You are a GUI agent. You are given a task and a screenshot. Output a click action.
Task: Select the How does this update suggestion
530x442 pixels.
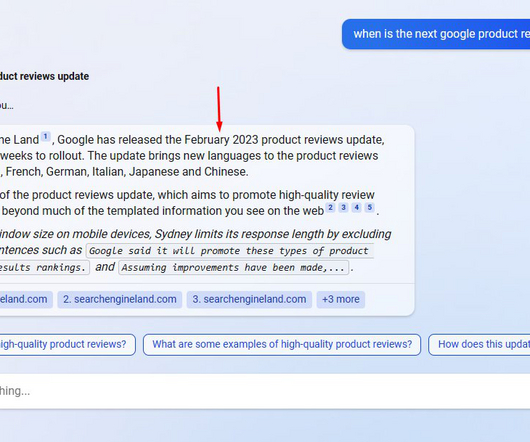tap(479, 344)
